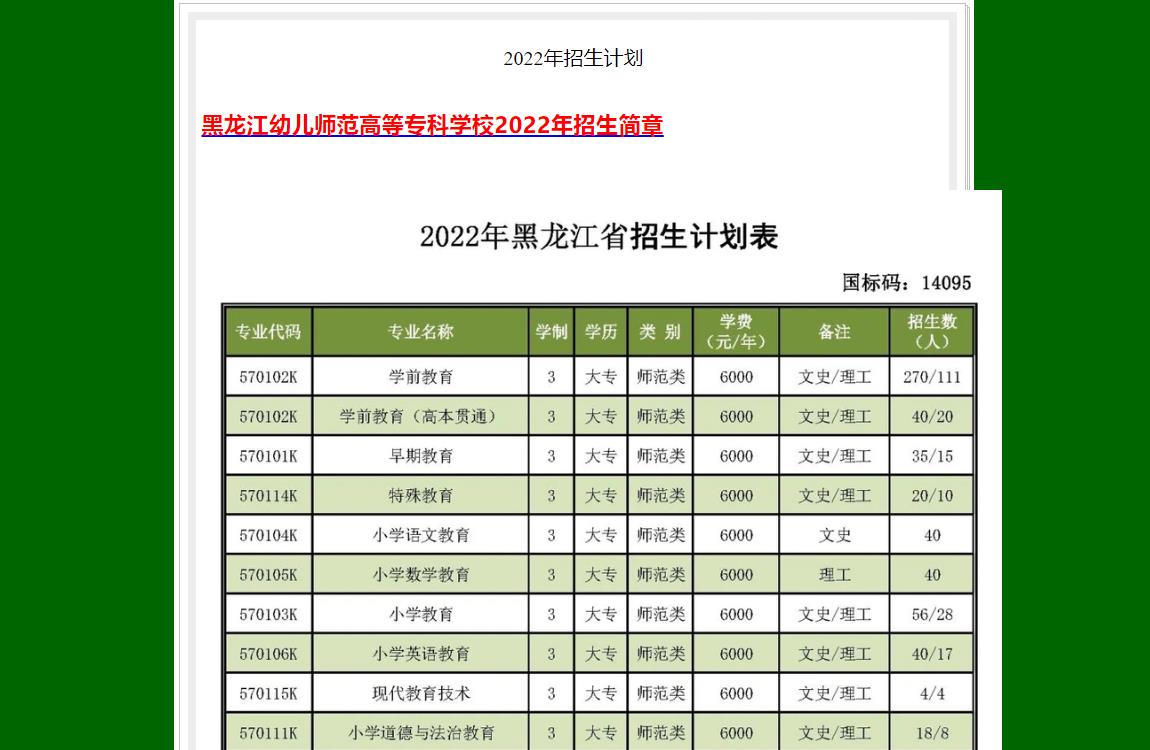Select the 小学道德与法治教育 major cell
The image size is (1150, 750).
420,733
